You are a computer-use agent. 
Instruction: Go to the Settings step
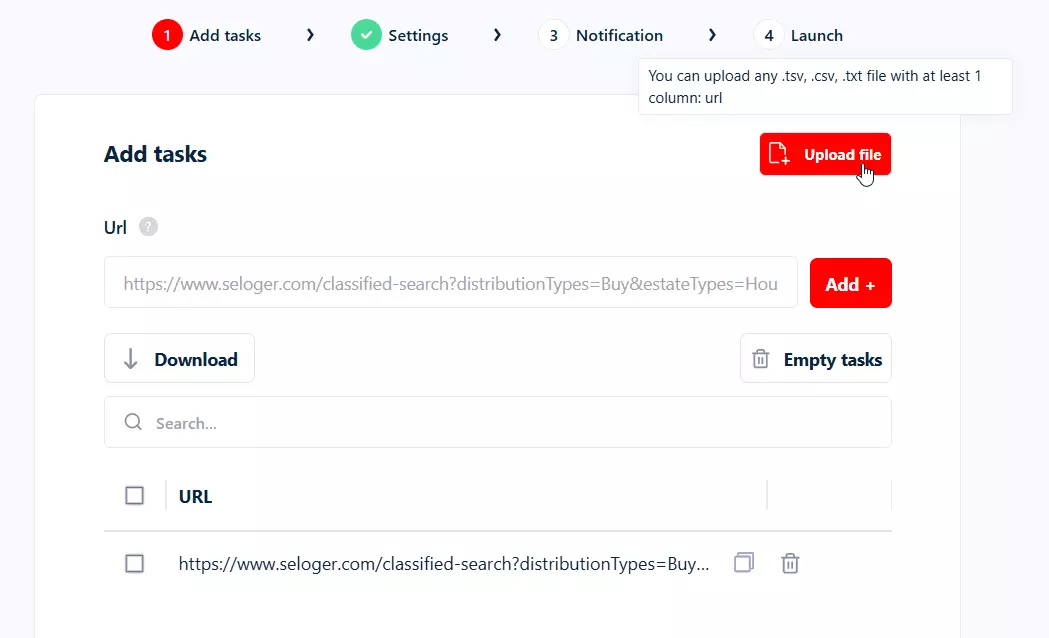pos(400,35)
